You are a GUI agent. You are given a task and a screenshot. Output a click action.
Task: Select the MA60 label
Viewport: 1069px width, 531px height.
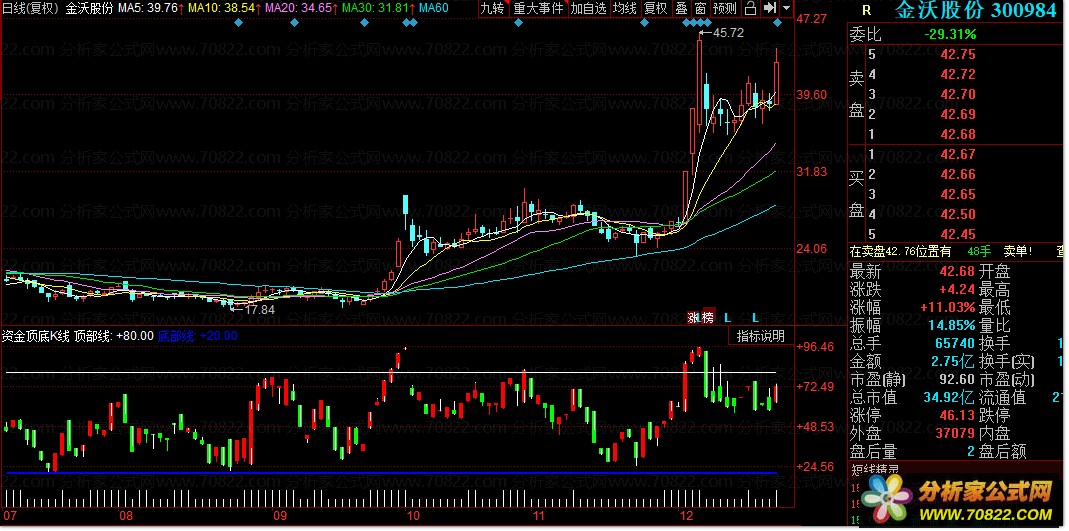coord(434,8)
